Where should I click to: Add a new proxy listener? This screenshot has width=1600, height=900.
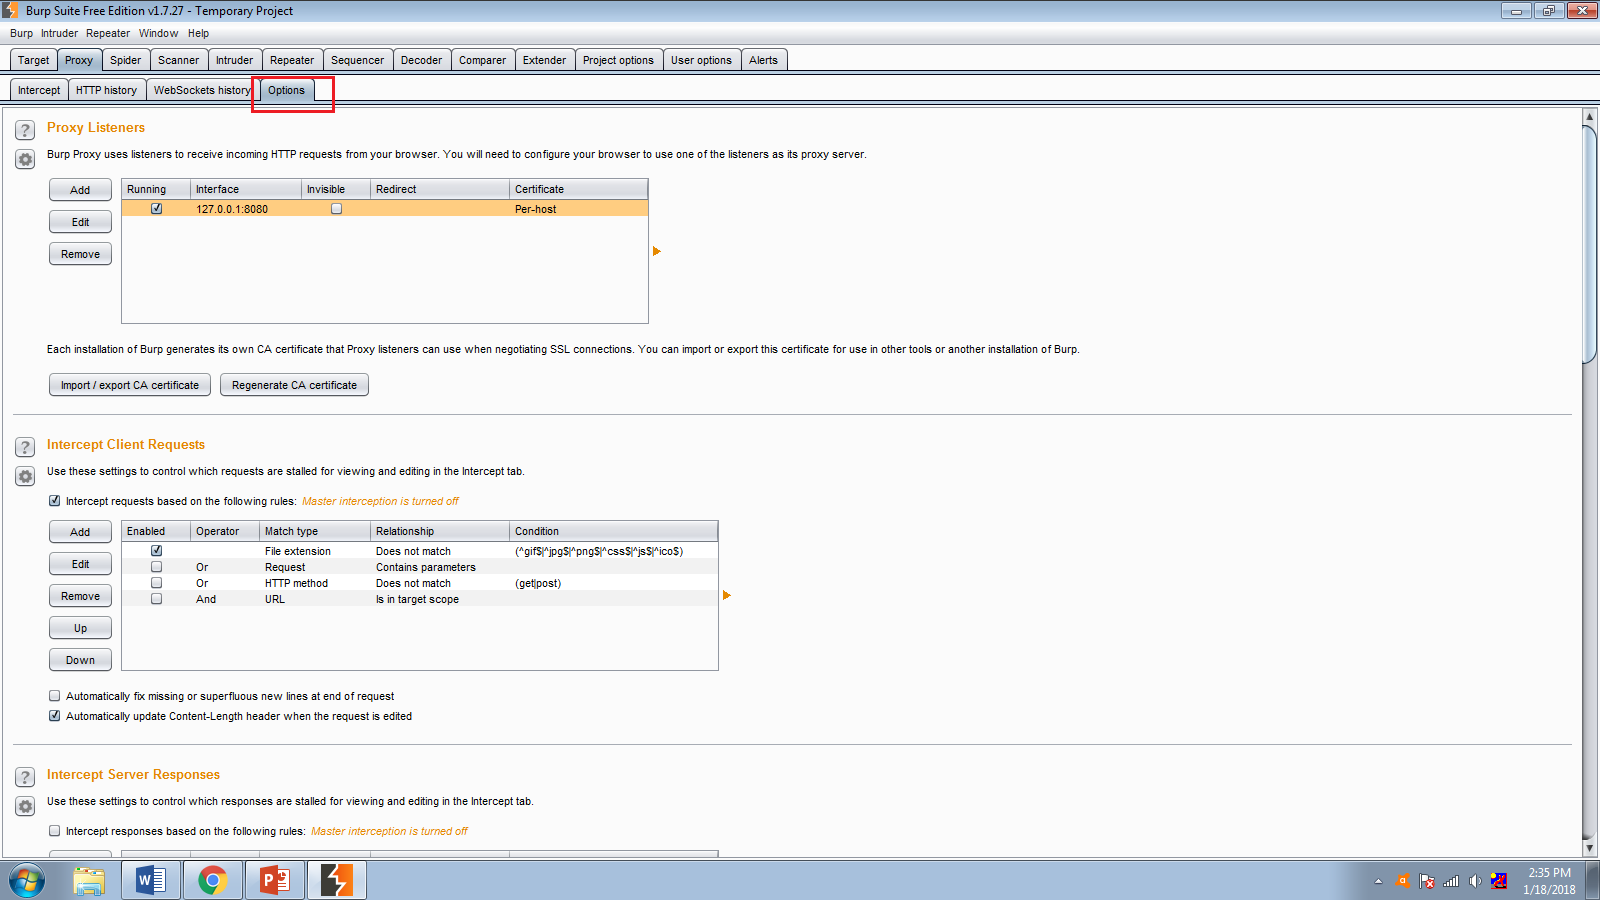point(80,190)
